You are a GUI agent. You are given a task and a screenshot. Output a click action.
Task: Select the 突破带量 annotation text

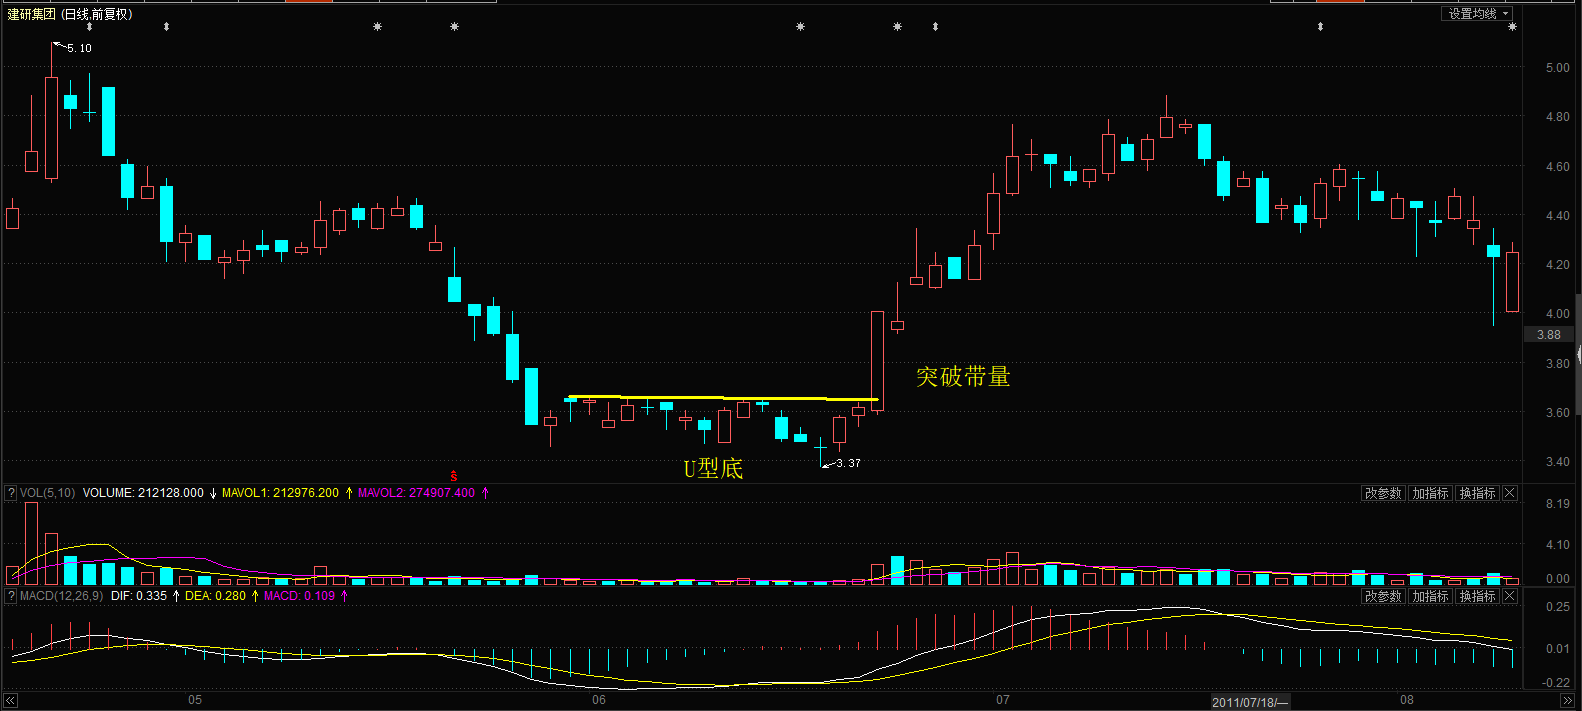(x=963, y=377)
